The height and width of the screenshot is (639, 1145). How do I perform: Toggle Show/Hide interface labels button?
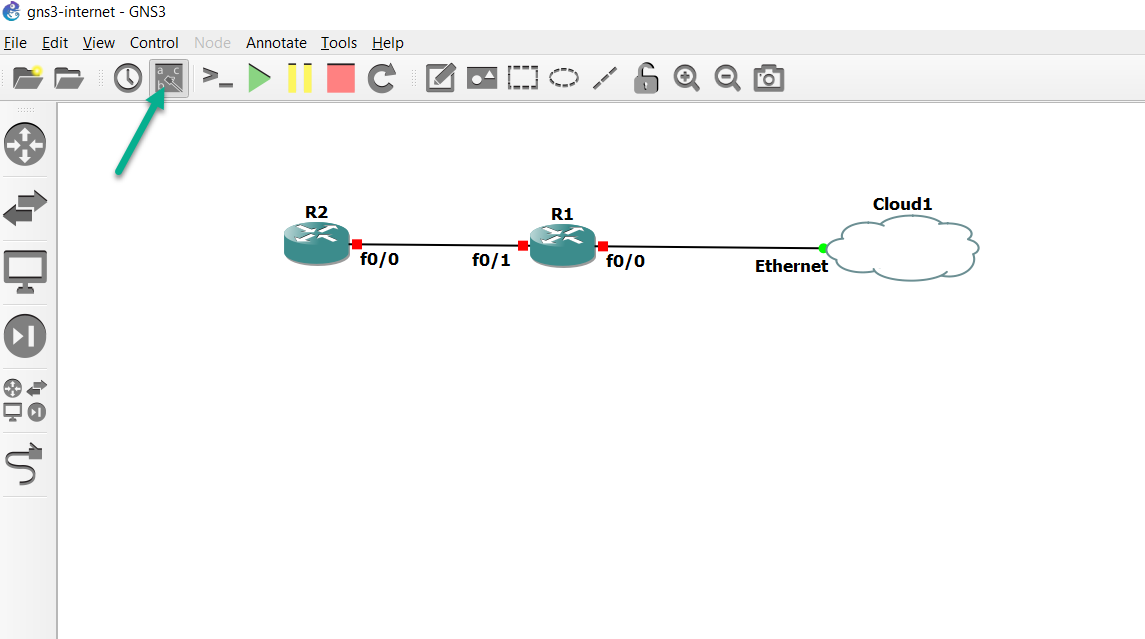pyautogui.click(x=169, y=77)
